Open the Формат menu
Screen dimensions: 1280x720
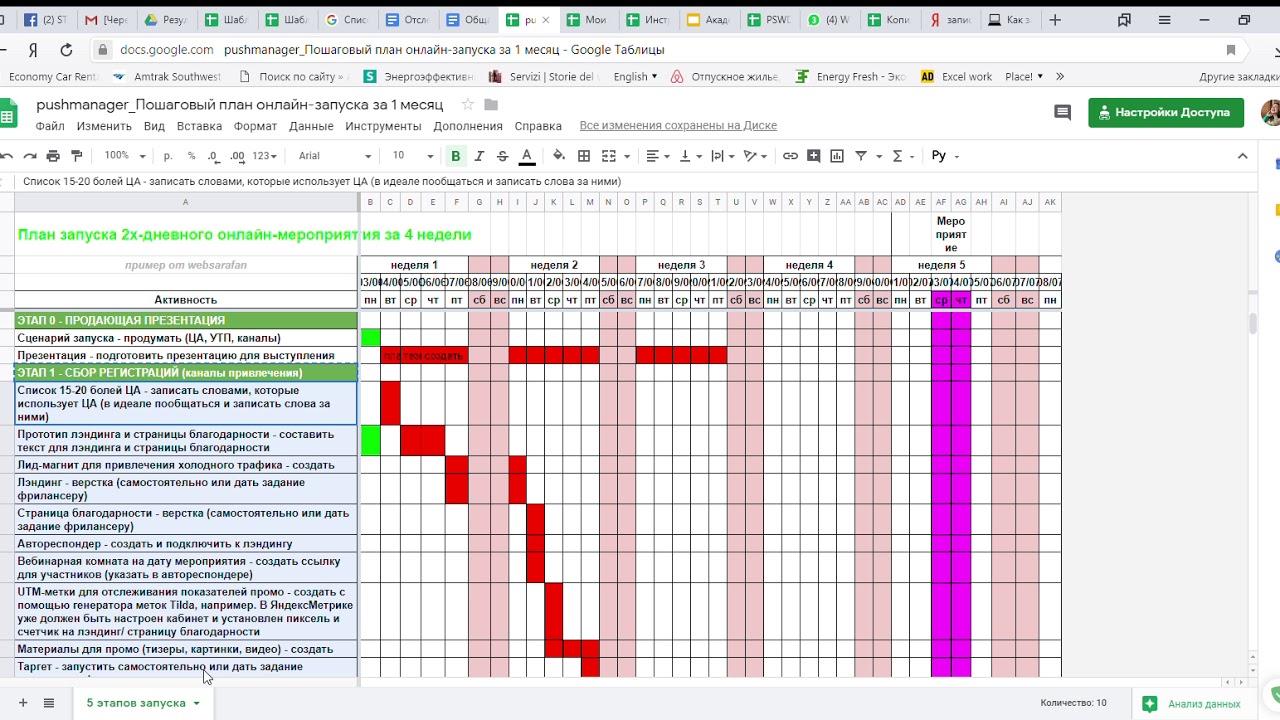(x=255, y=126)
